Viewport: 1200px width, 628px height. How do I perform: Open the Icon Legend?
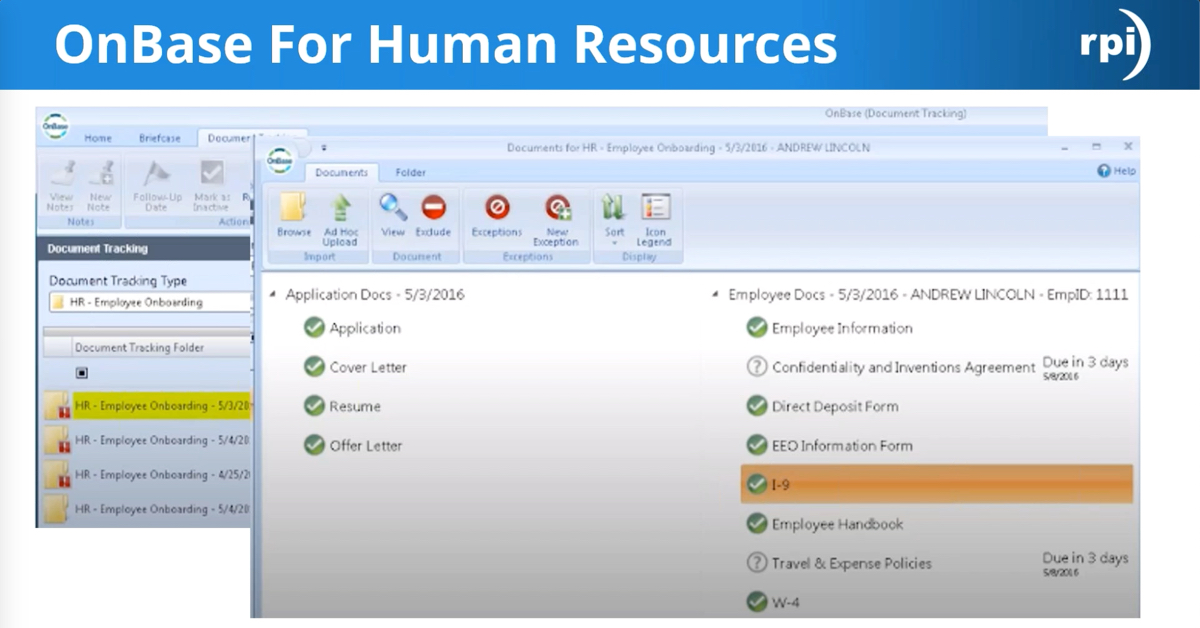655,214
